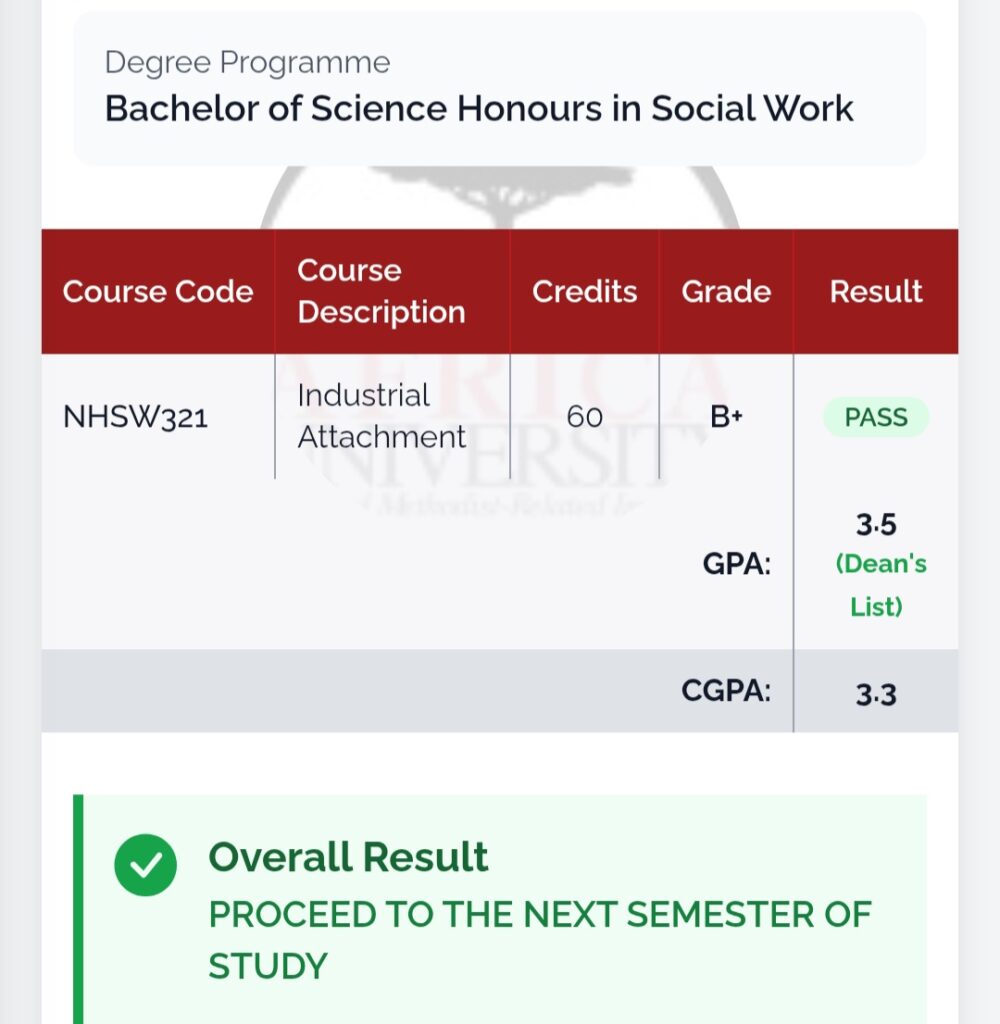The image size is (1000, 1024).
Task: Click the Result column header
Action: point(876,291)
